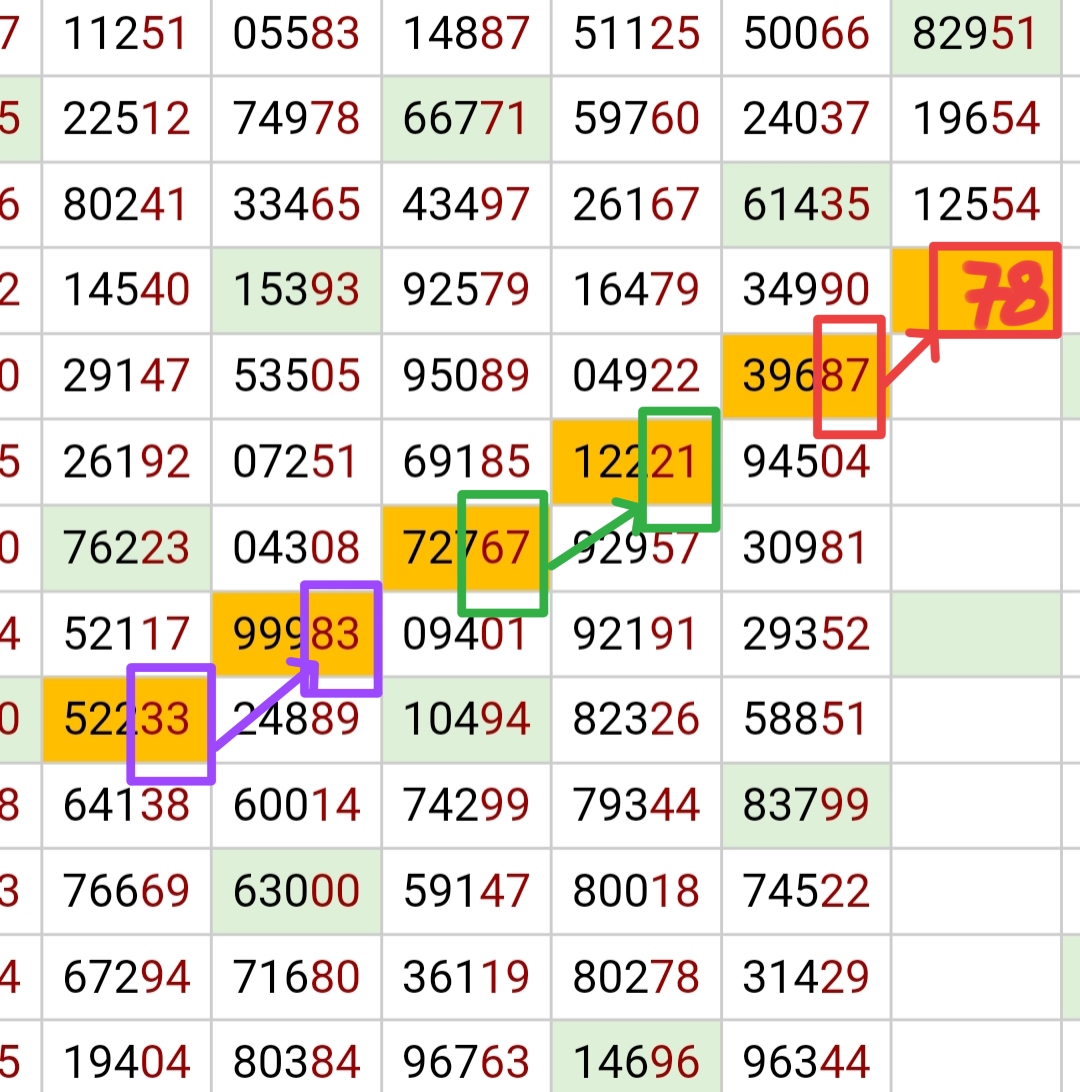The width and height of the screenshot is (1080, 1092).
Task: Select the number 82326
Action: (x=636, y=719)
